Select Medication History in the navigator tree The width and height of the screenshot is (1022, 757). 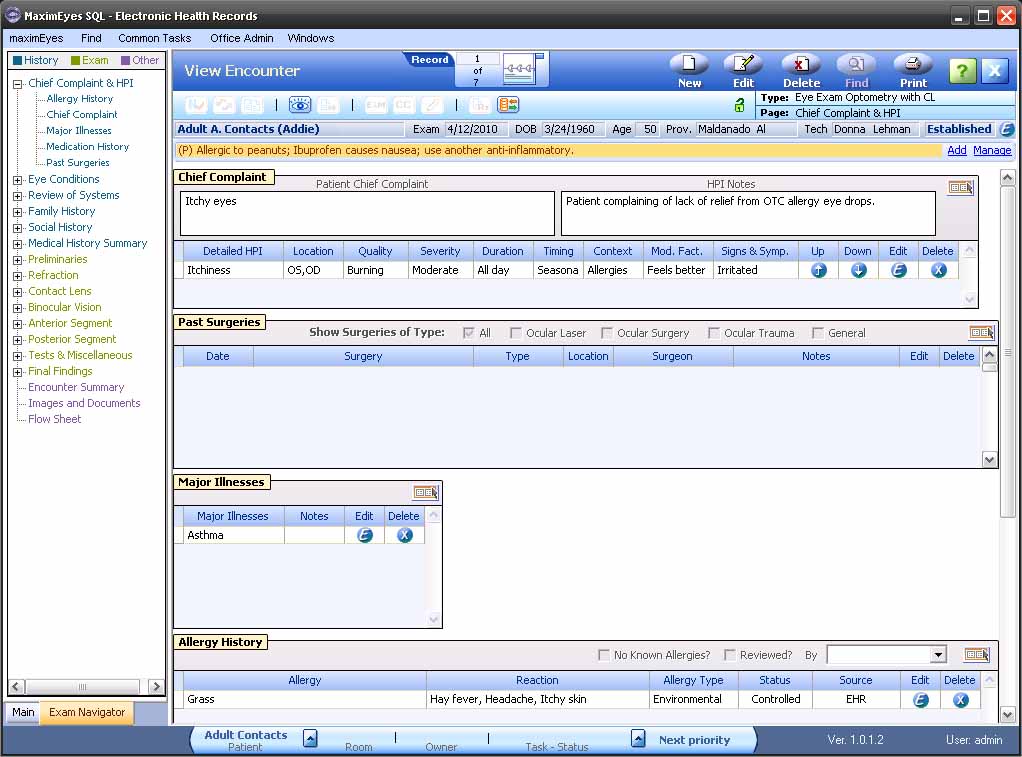pos(87,147)
